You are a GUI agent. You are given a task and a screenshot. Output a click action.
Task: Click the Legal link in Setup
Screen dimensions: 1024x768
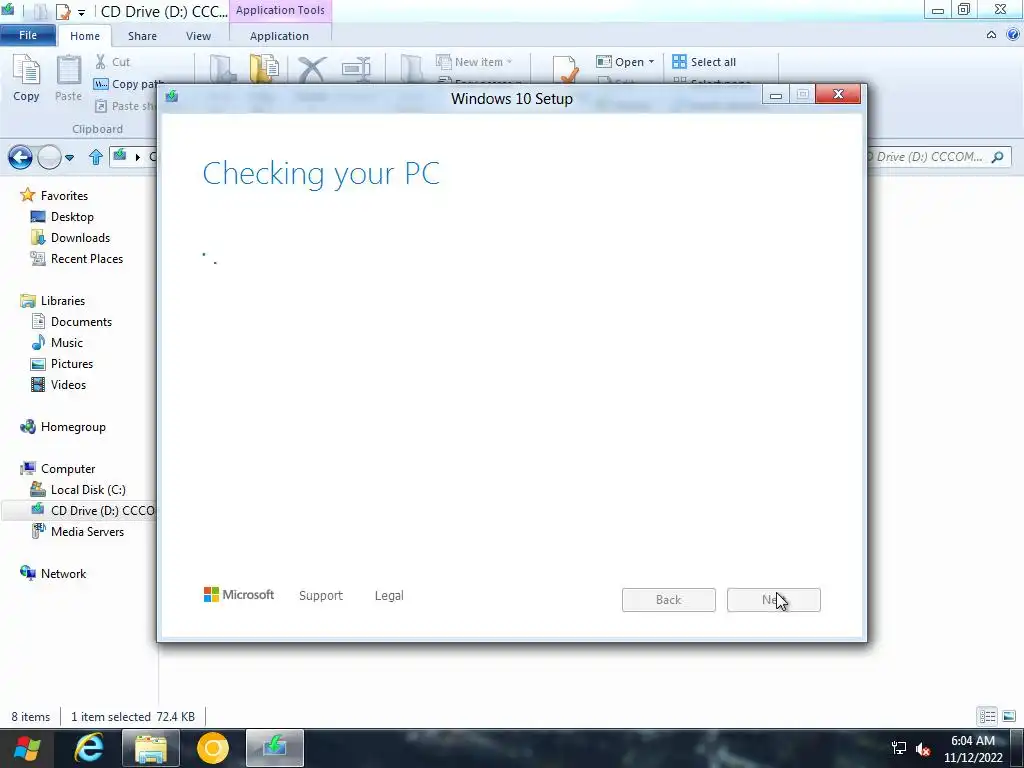pyautogui.click(x=389, y=596)
